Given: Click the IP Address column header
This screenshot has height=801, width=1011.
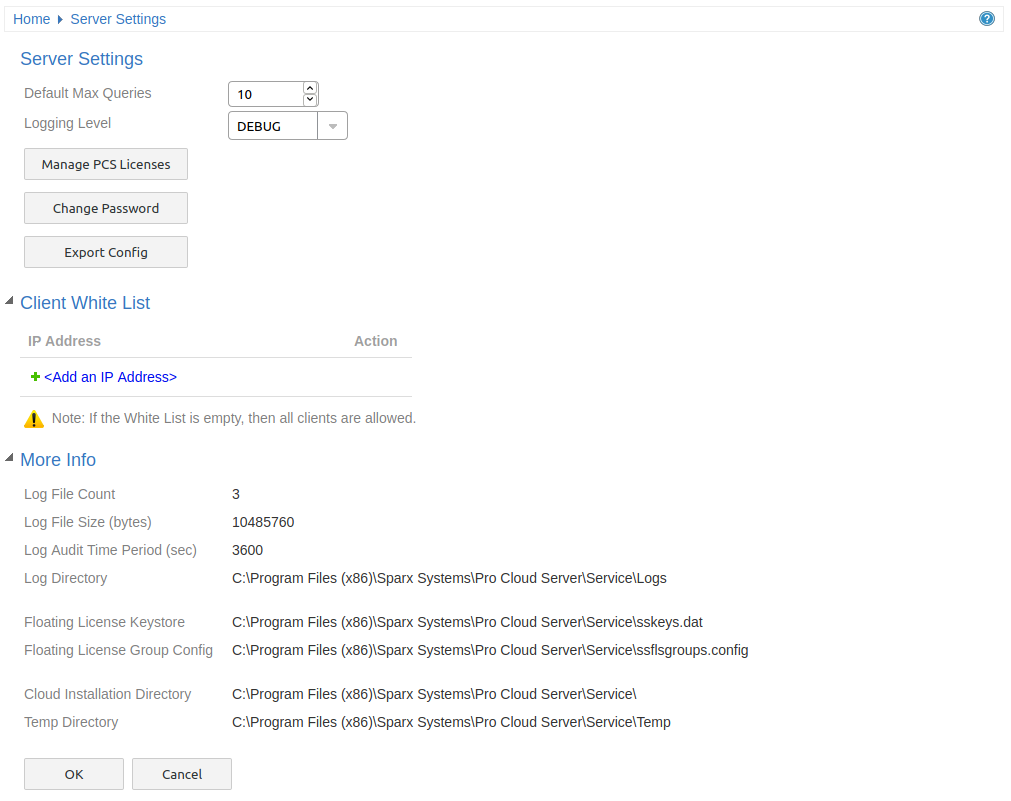Looking at the screenshot, I should 64,341.
